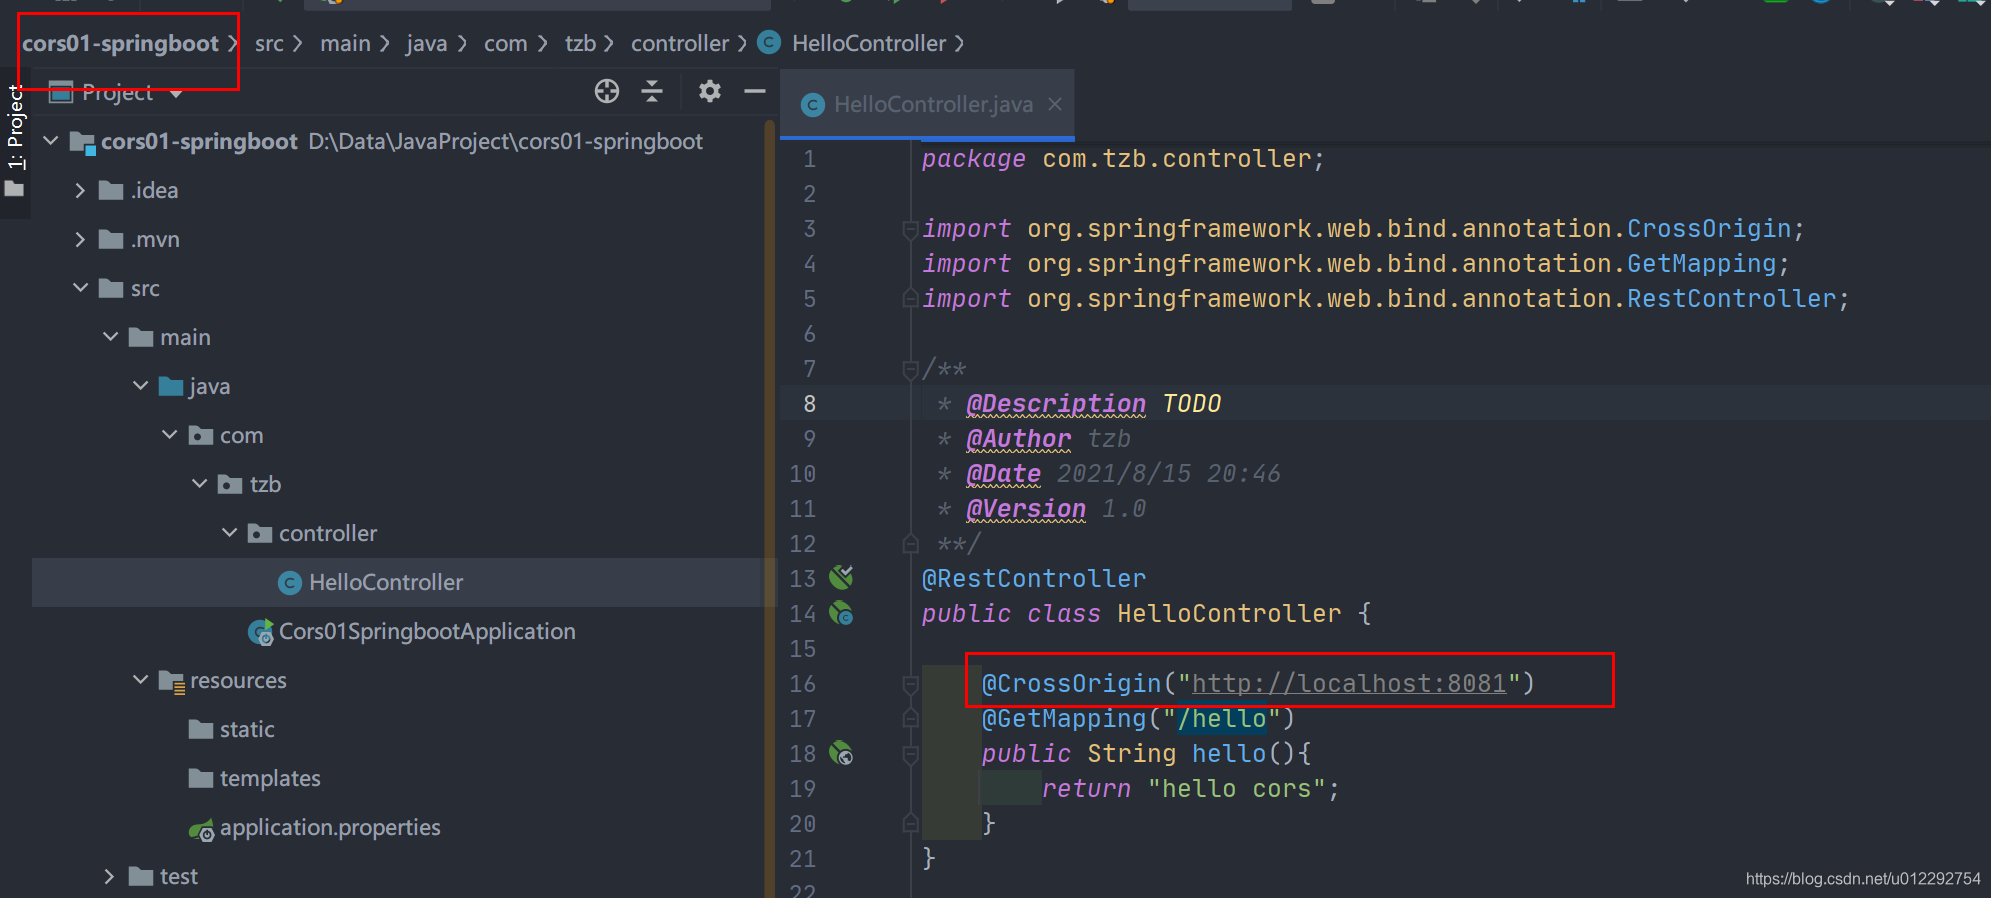Click the collapse all icon in Project panel
The width and height of the screenshot is (1991, 898).
point(652,91)
